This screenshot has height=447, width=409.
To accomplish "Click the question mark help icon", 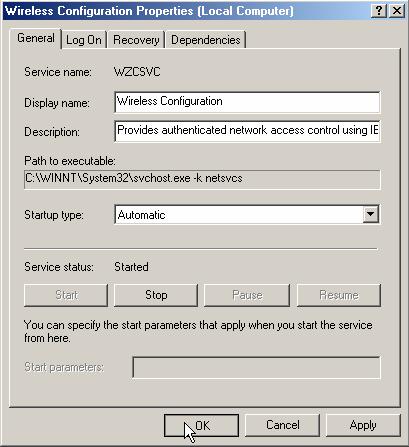I will click(379, 11).
